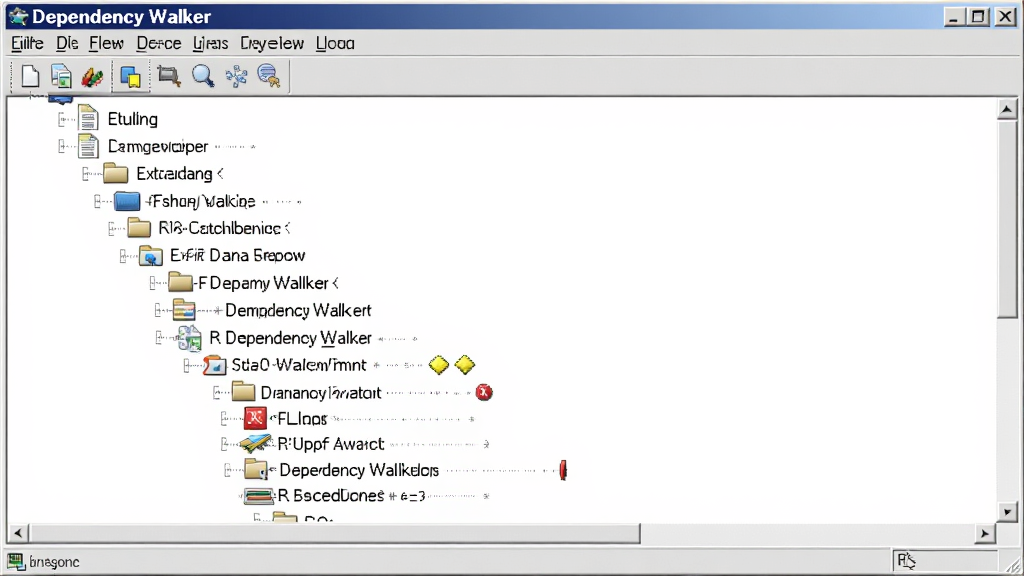The height and width of the screenshot is (576, 1024).
Task: Expand the Etuling tree node
Action: pos(63,119)
